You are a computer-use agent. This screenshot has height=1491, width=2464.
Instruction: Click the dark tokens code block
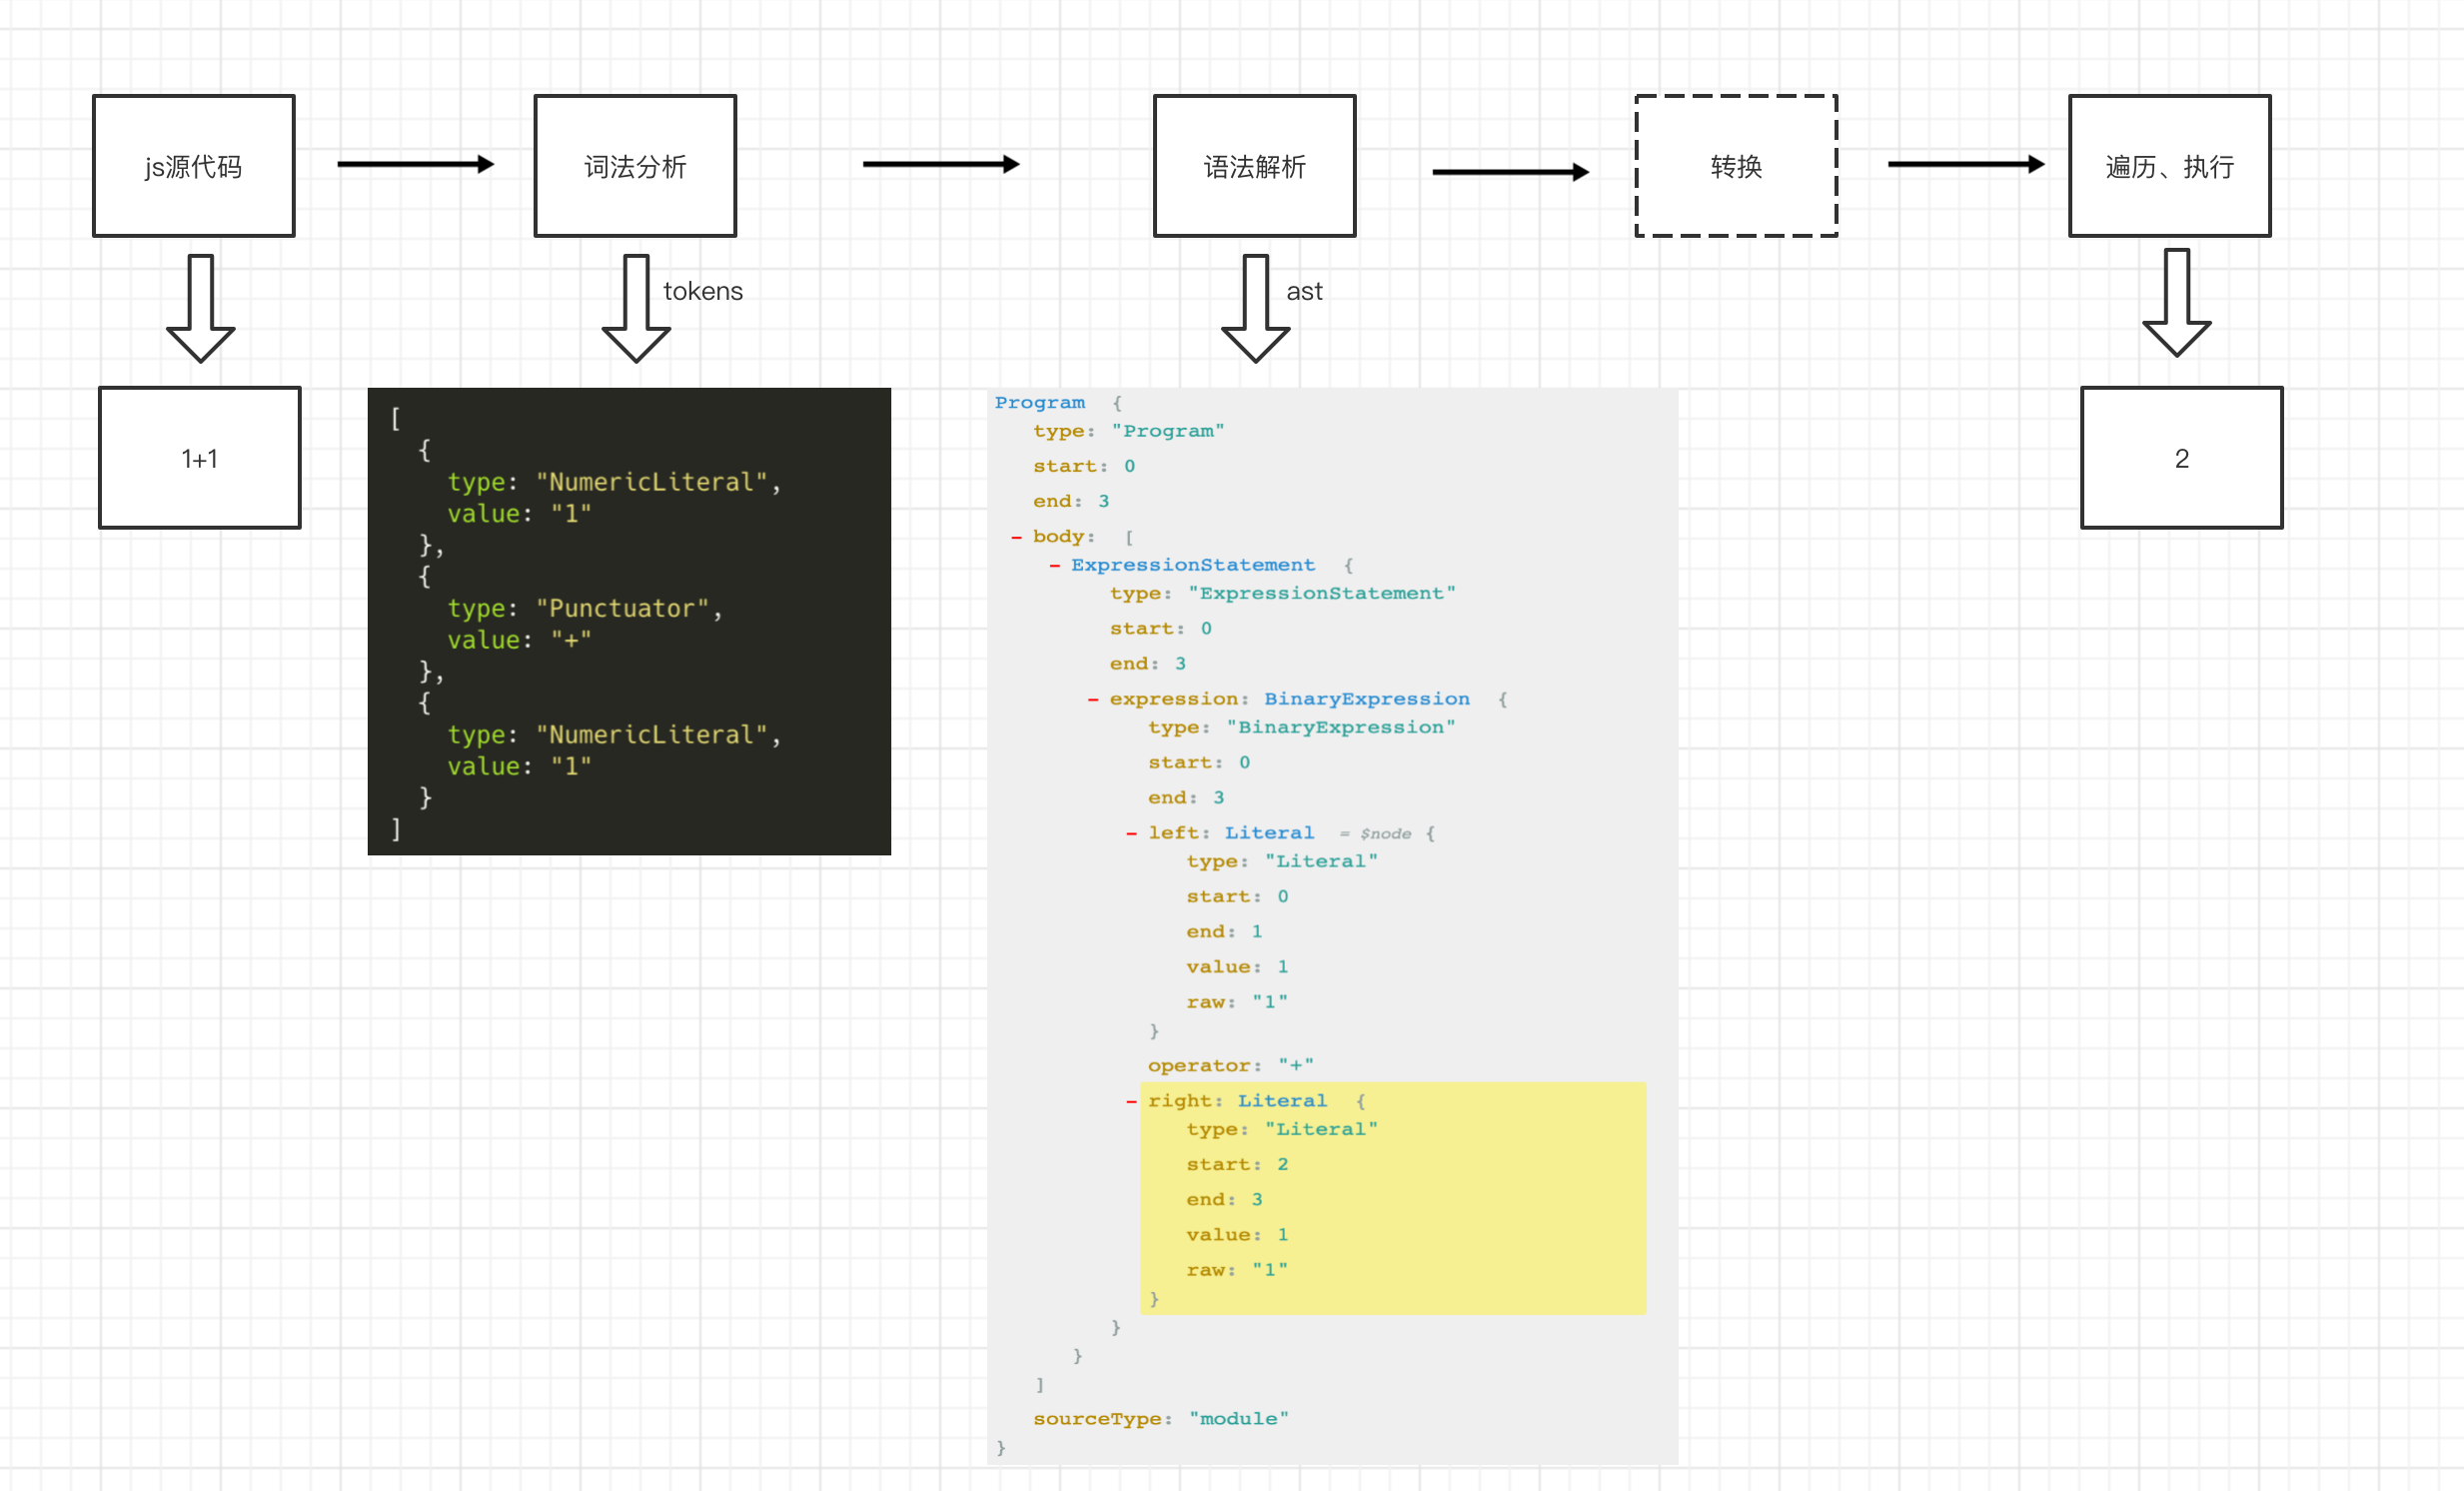629,621
